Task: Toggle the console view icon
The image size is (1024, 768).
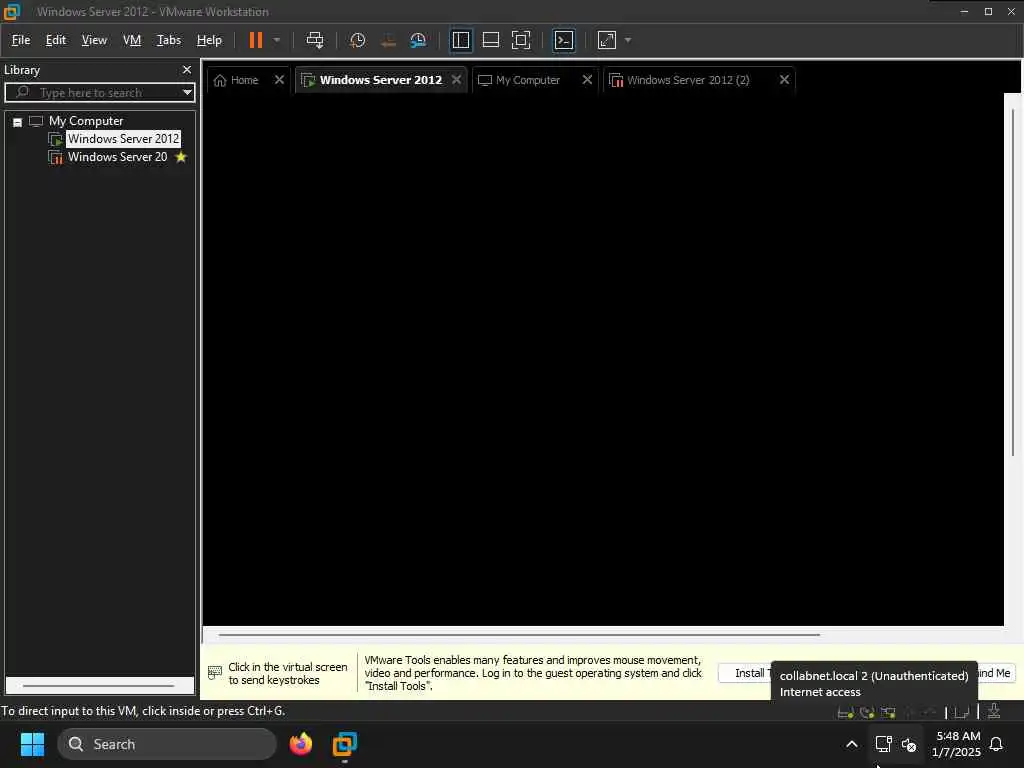Action: tap(564, 40)
